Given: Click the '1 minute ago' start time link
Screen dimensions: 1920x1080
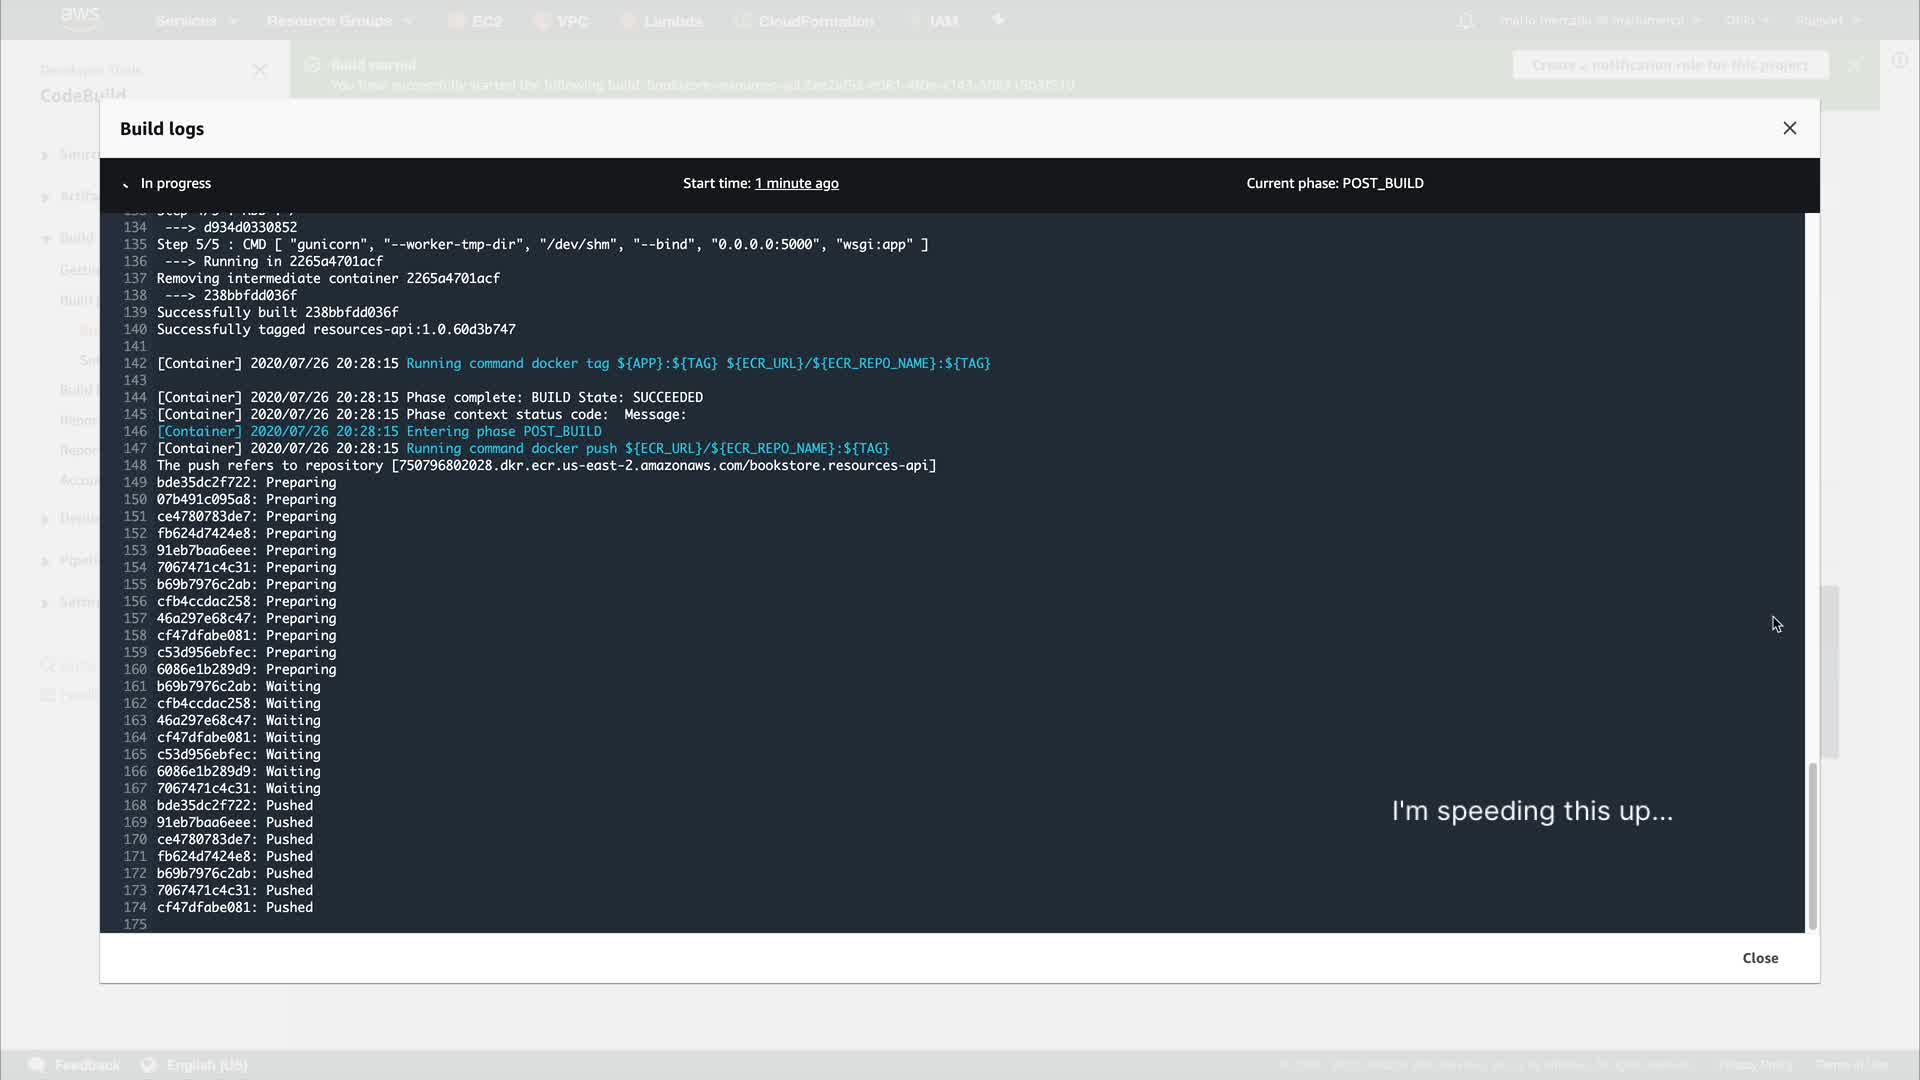Looking at the screenshot, I should click(796, 184).
